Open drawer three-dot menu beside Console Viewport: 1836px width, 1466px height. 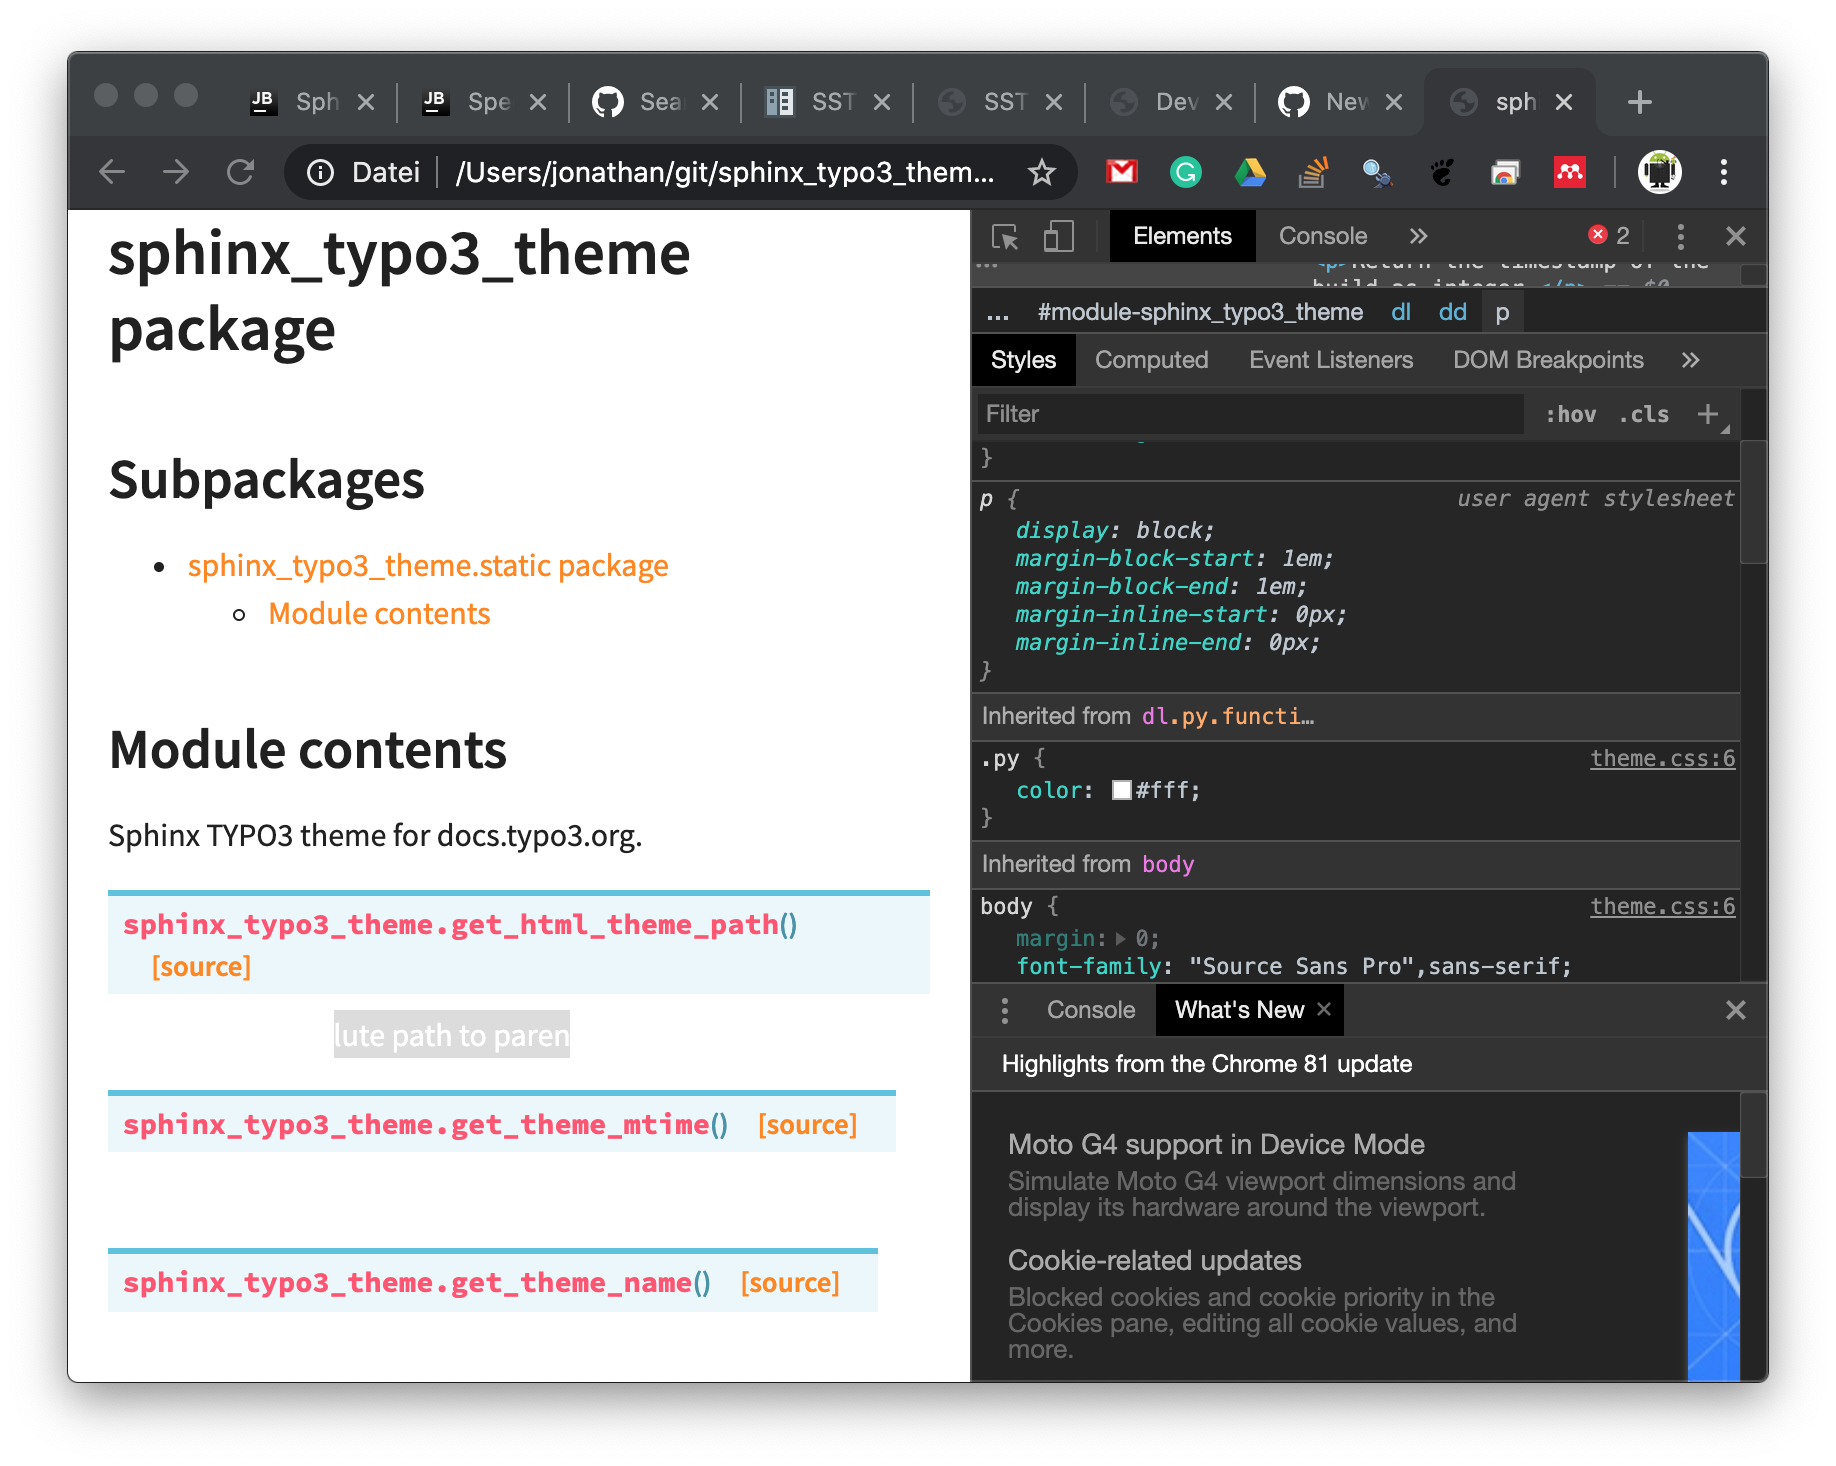(x=1005, y=1010)
